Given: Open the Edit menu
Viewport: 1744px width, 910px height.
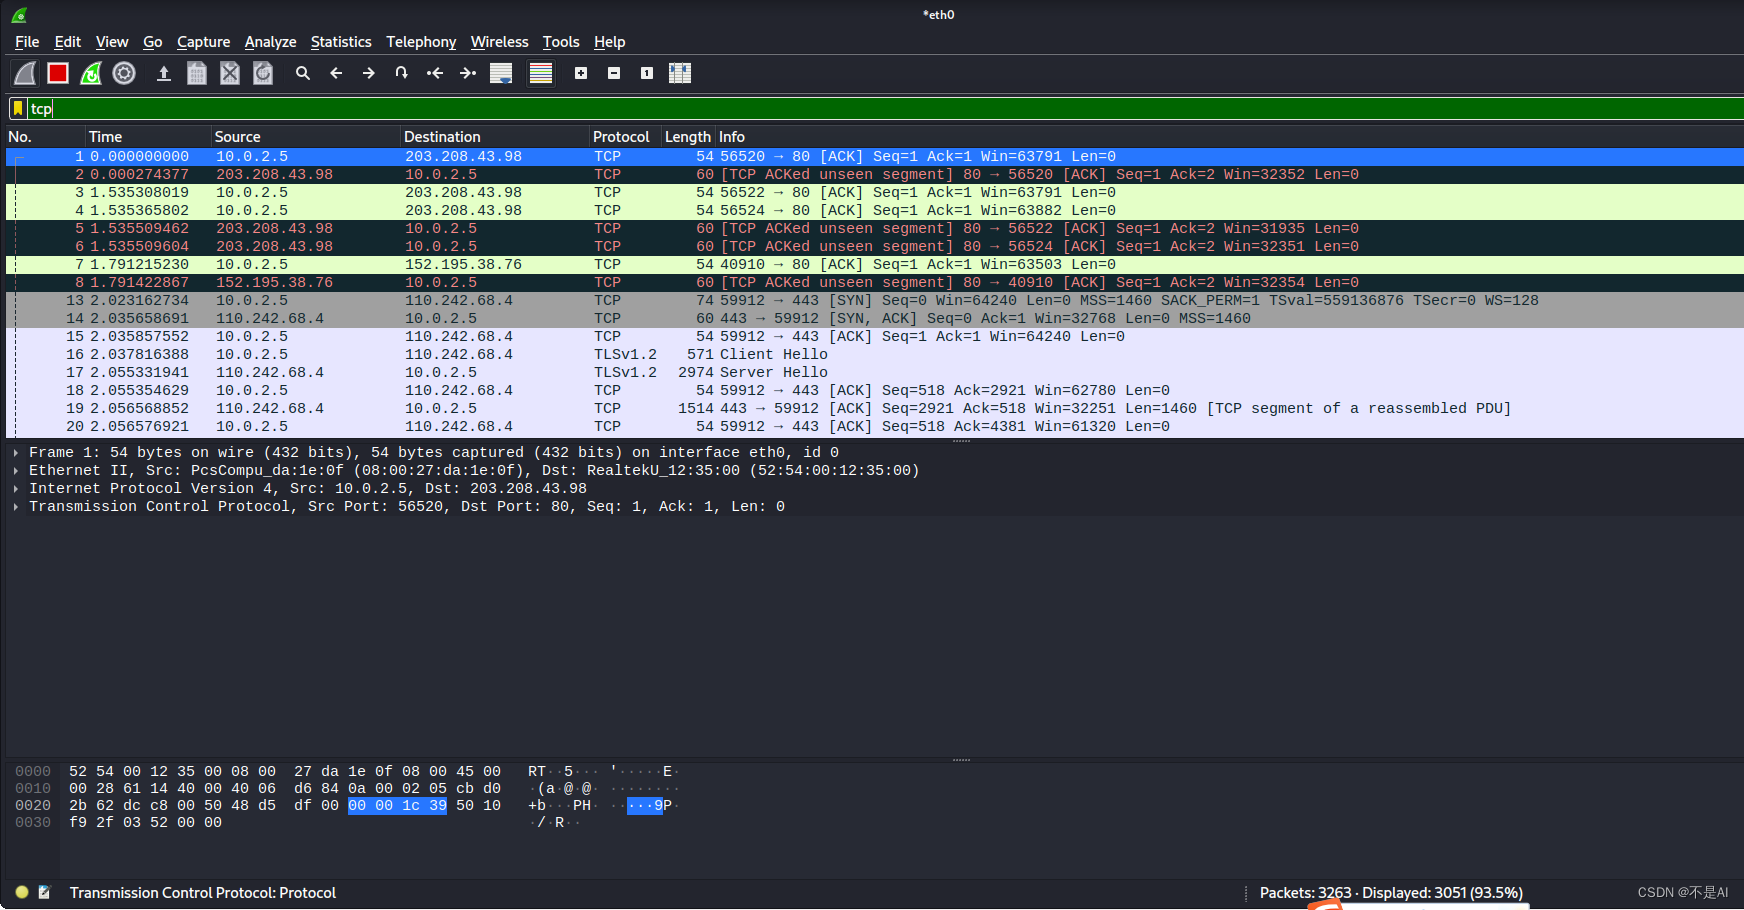Looking at the screenshot, I should pyautogui.click(x=68, y=42).
